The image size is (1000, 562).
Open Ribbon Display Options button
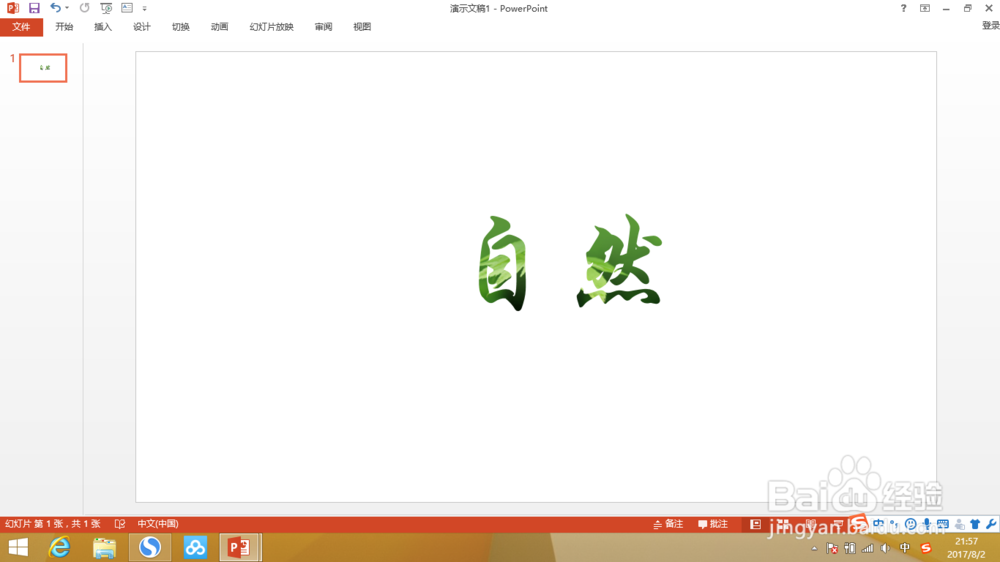coord(925,8)
